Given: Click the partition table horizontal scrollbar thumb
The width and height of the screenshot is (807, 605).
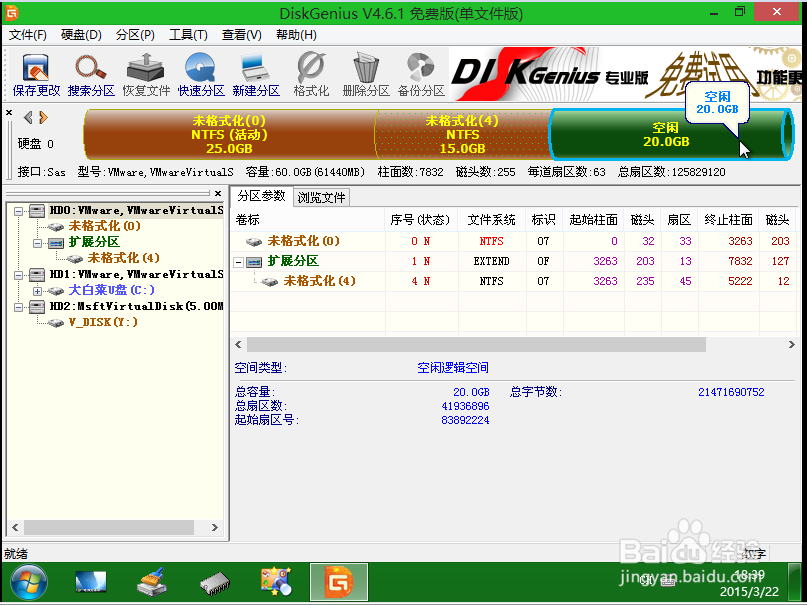Looking at the screenshot, I should tap(476, 344).
